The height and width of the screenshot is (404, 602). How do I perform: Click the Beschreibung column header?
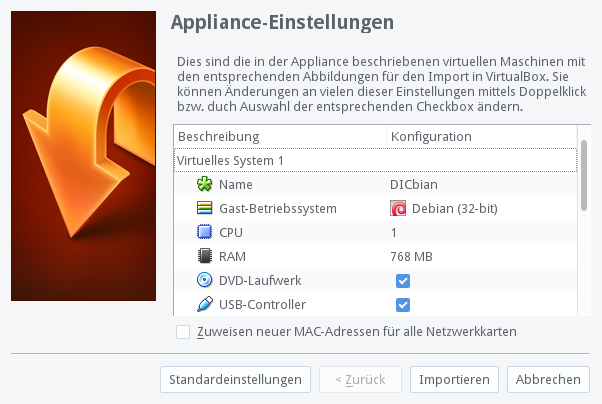pos(280,137)
